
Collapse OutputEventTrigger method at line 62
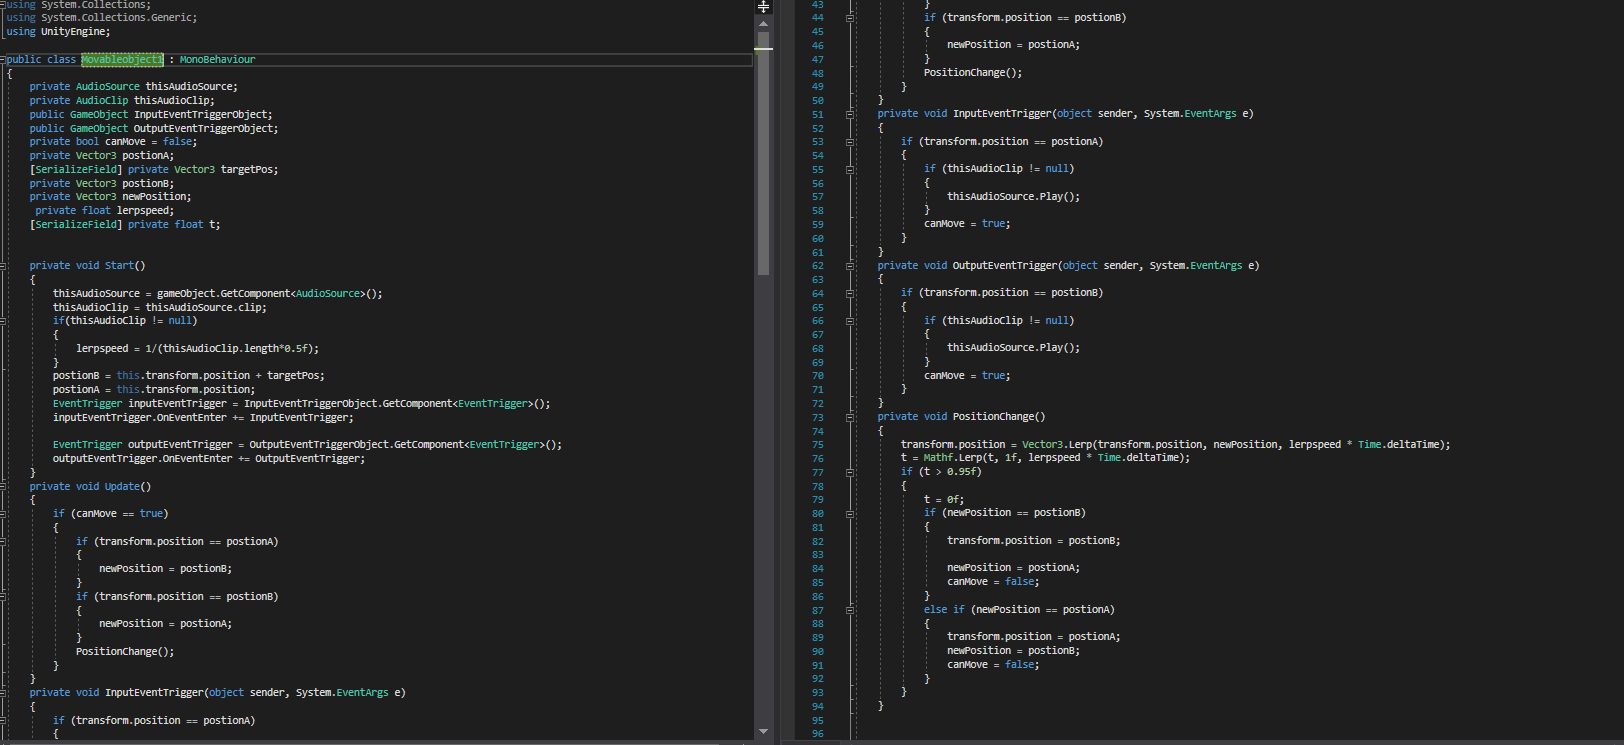coord(850,266)
